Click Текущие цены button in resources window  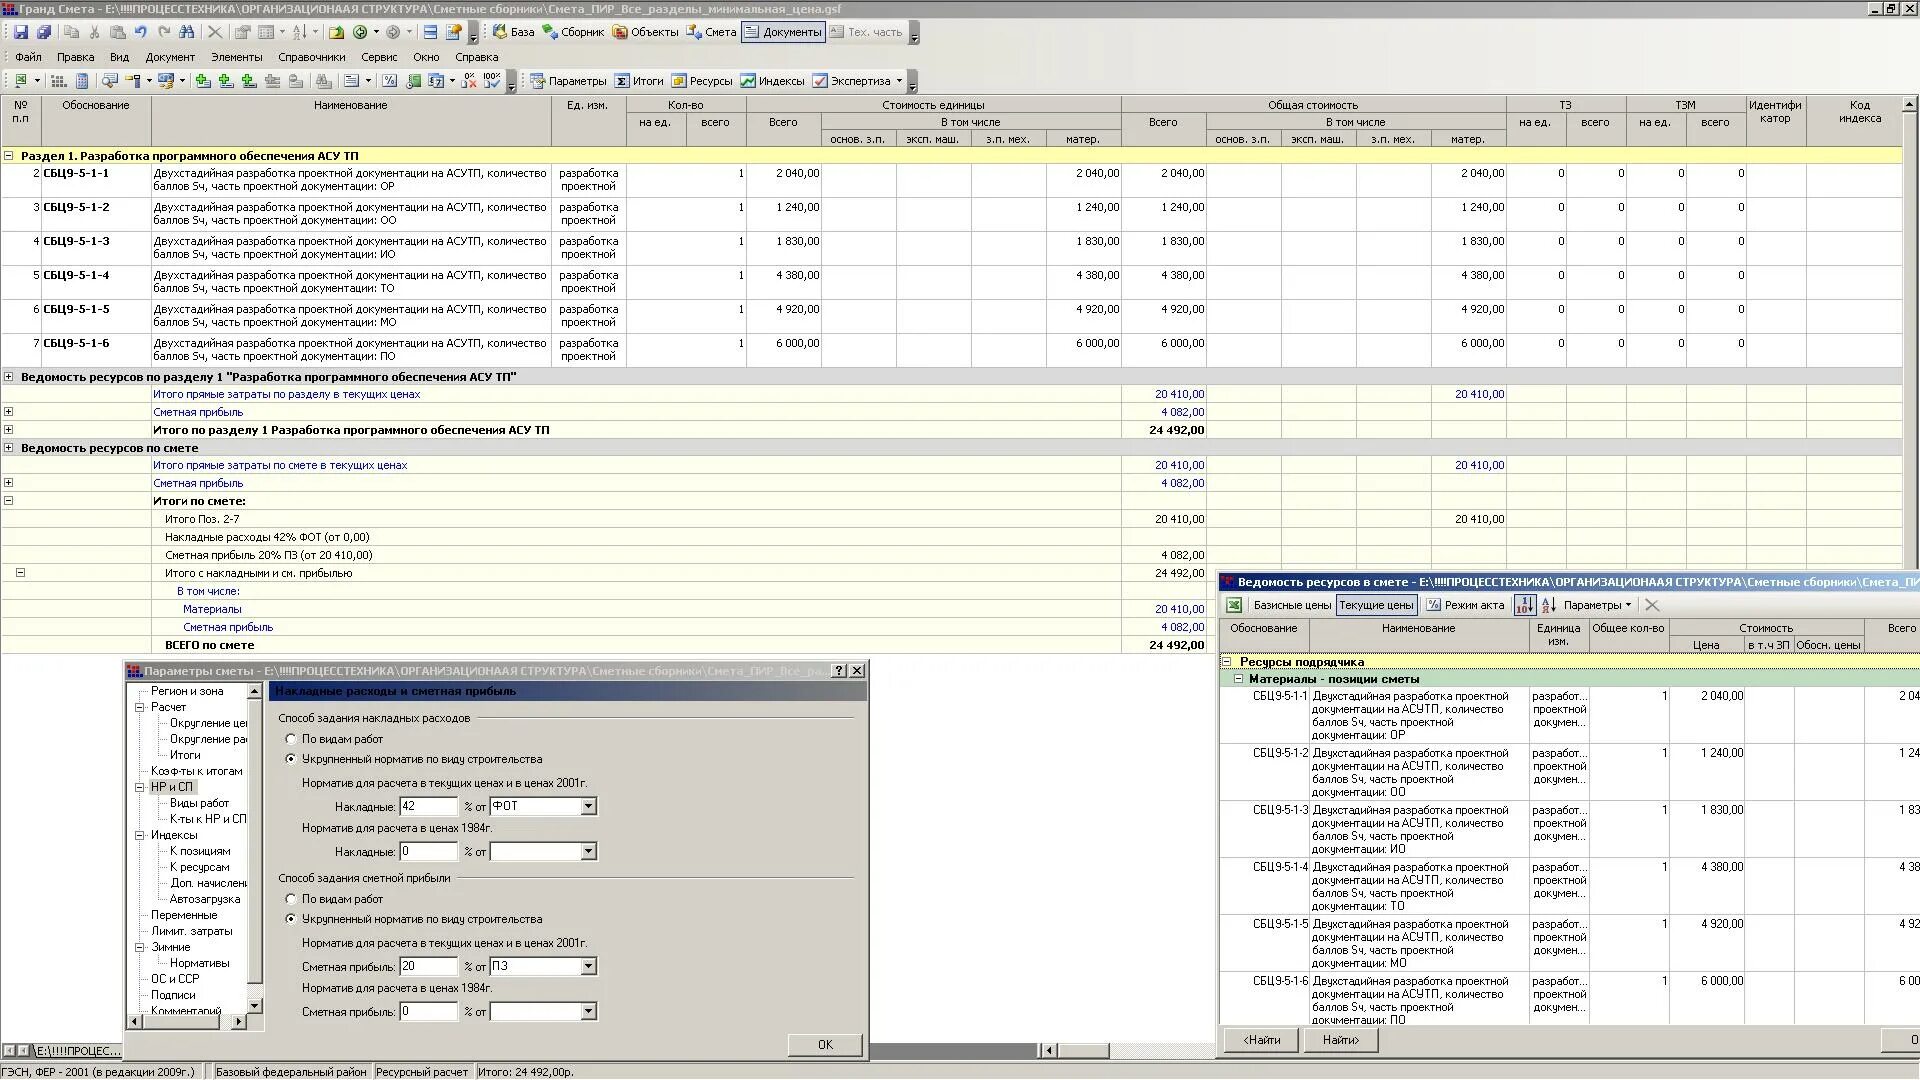click(1376, 605)
